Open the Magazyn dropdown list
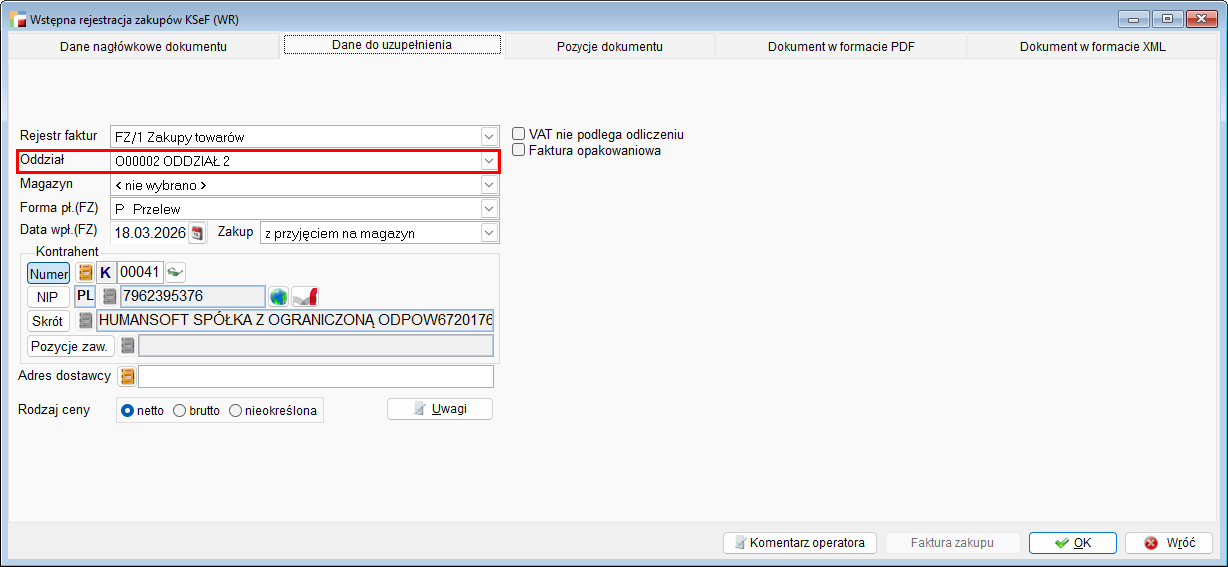Viewport: 1228px width, 567px height. point(488,185)
